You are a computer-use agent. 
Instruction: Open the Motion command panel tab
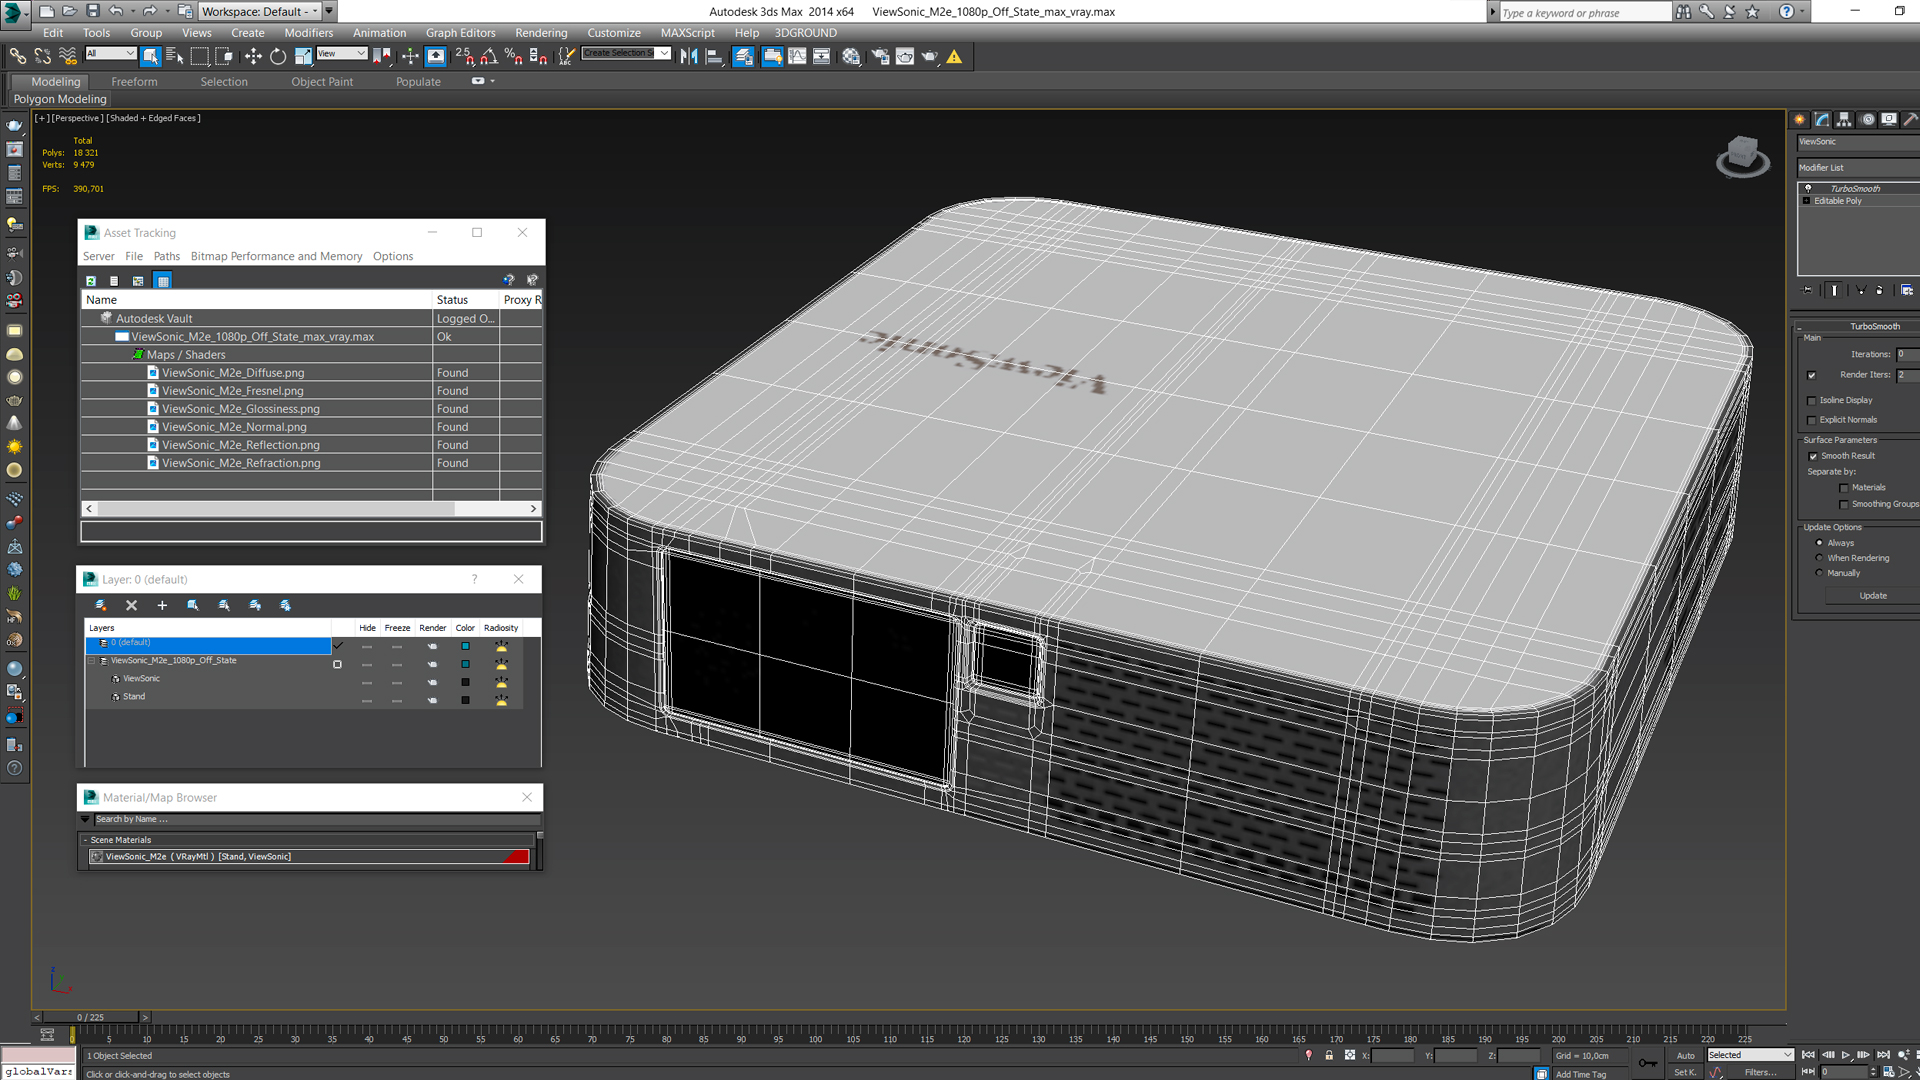click(1867, 120)
